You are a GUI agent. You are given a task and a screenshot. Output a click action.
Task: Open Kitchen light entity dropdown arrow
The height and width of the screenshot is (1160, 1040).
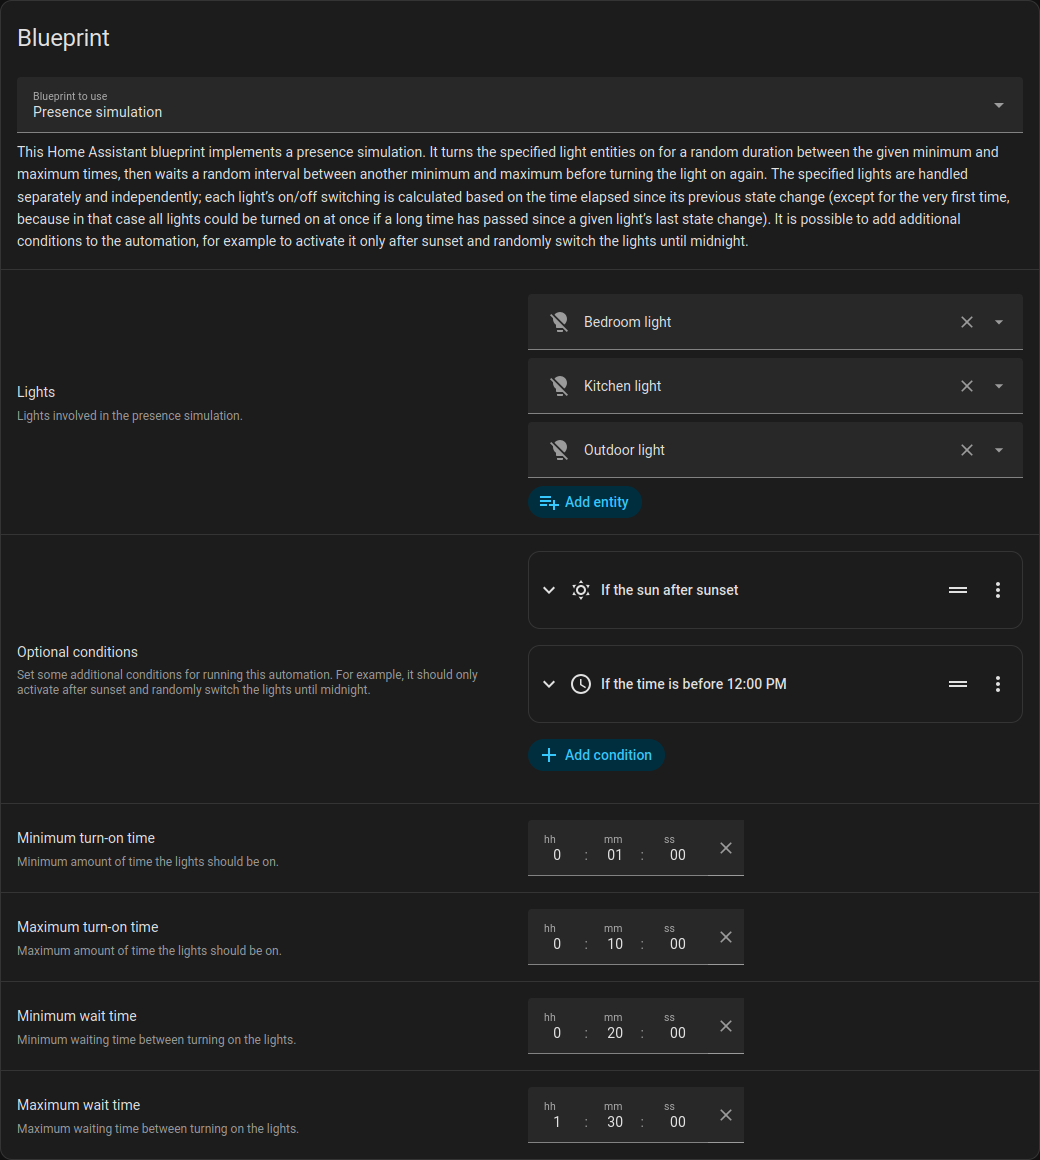coord(999,386)
